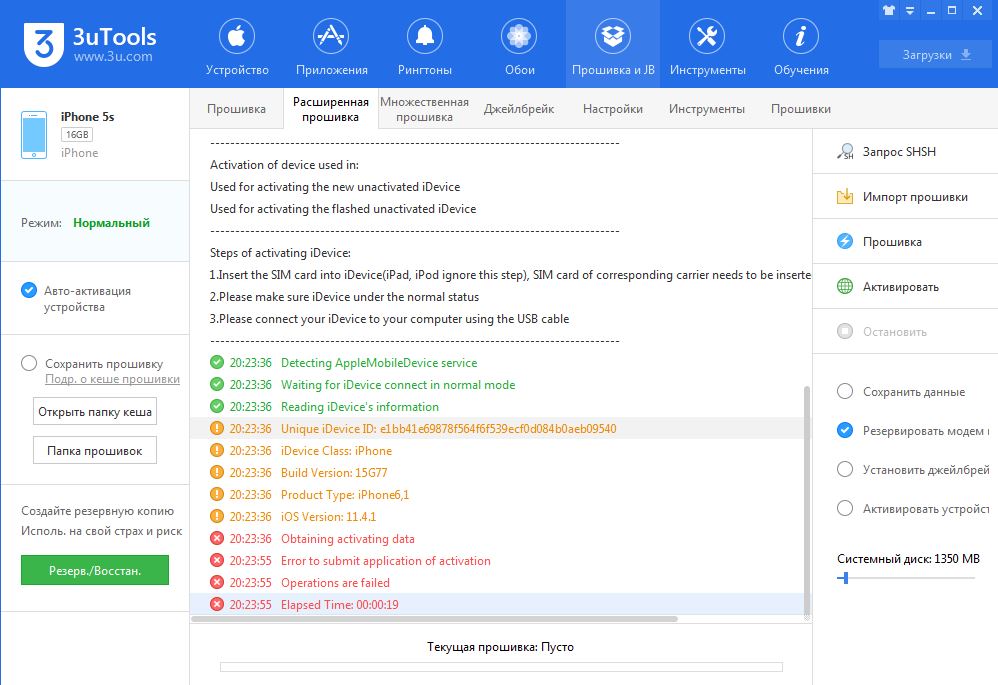Open the skin shirt icon in title bar

[x=889, y=10]
